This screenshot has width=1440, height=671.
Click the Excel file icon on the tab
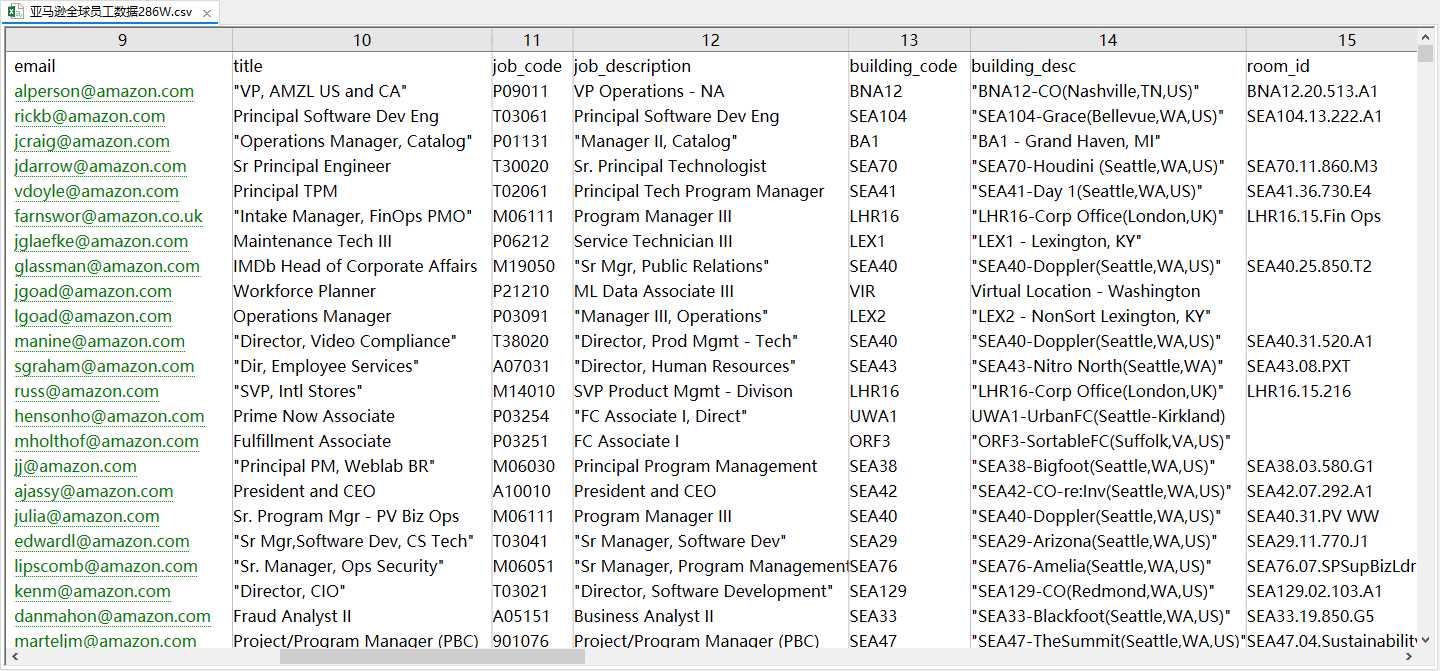coord(15,12)
